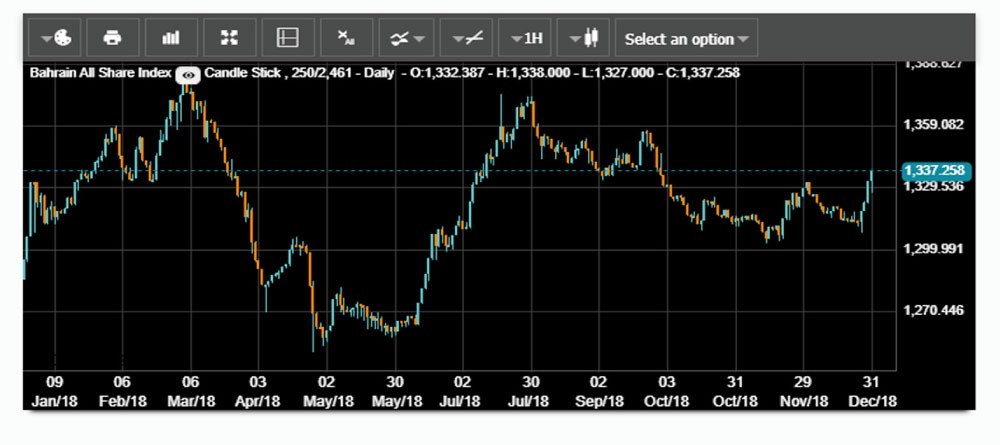Click the 02 Jul/18 date label
This screenshot has width=1000, height=445.
[x=462, y=391]
